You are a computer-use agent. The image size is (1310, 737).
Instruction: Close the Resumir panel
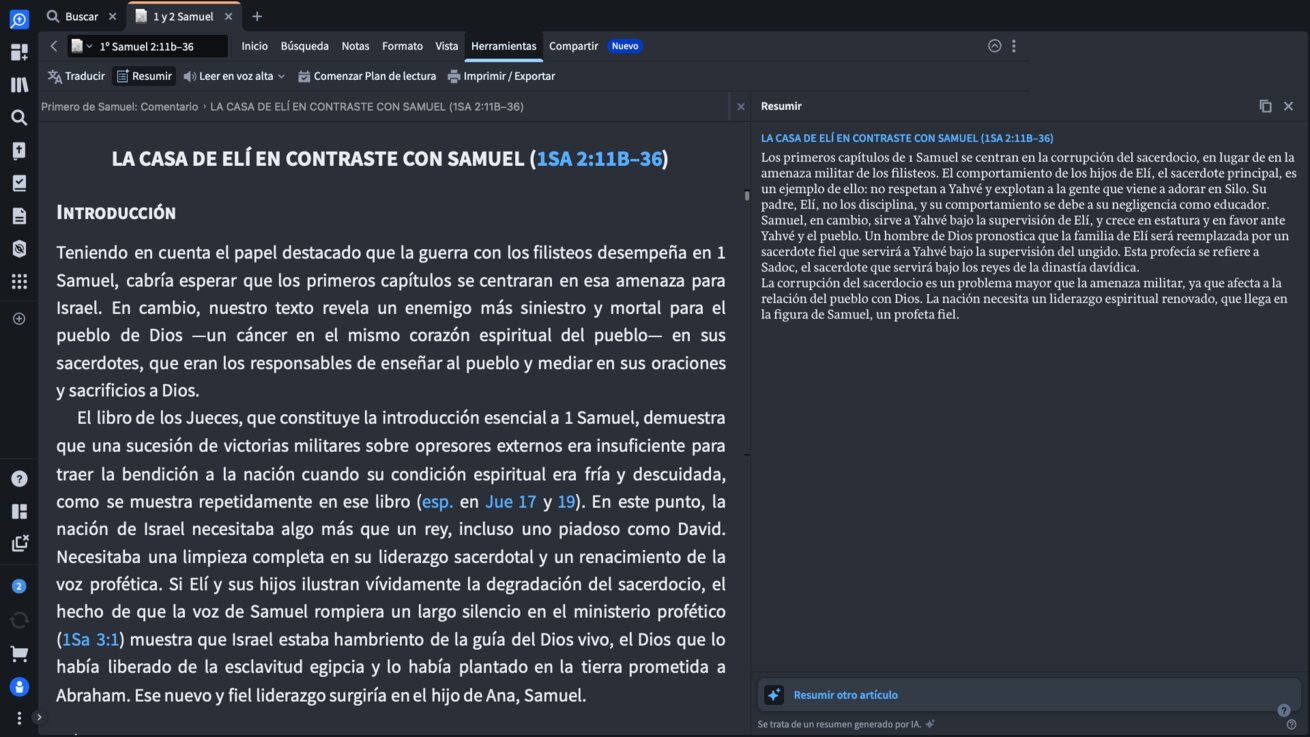coord(1288,106)
